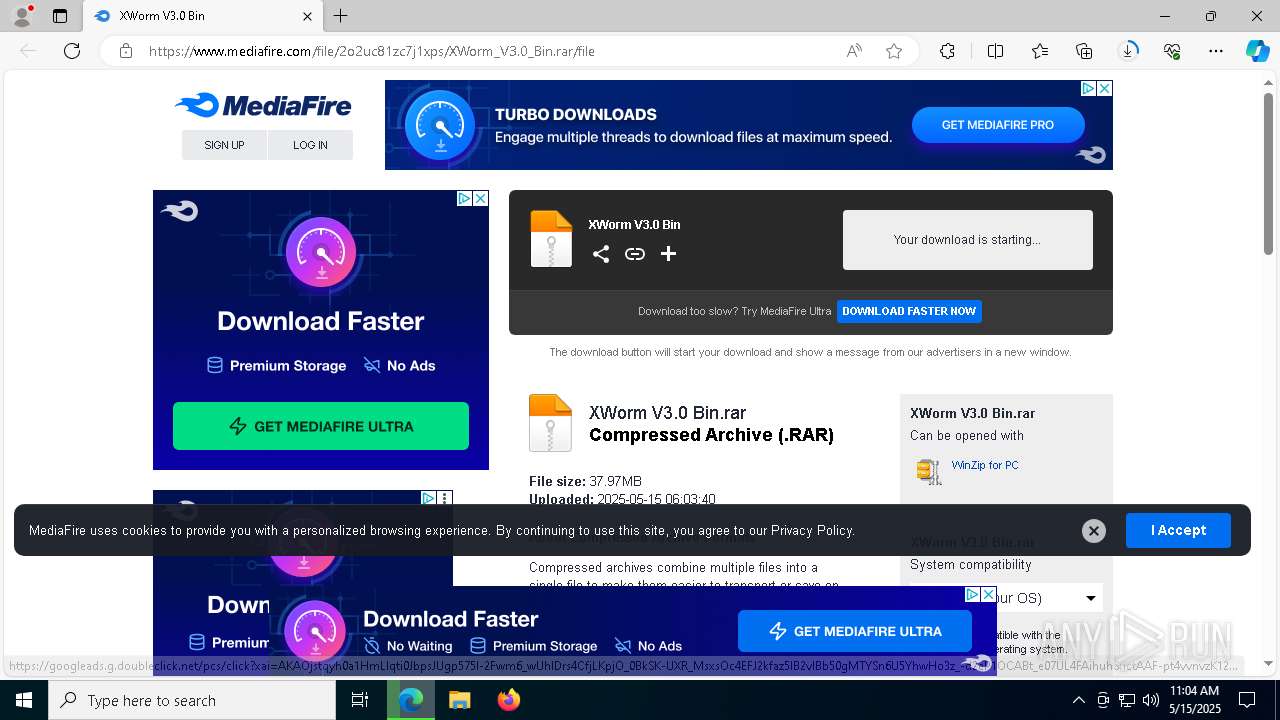Screen dimensions: 1280x720
Task: Close the bottom banner ad
Action: [988, 594]
